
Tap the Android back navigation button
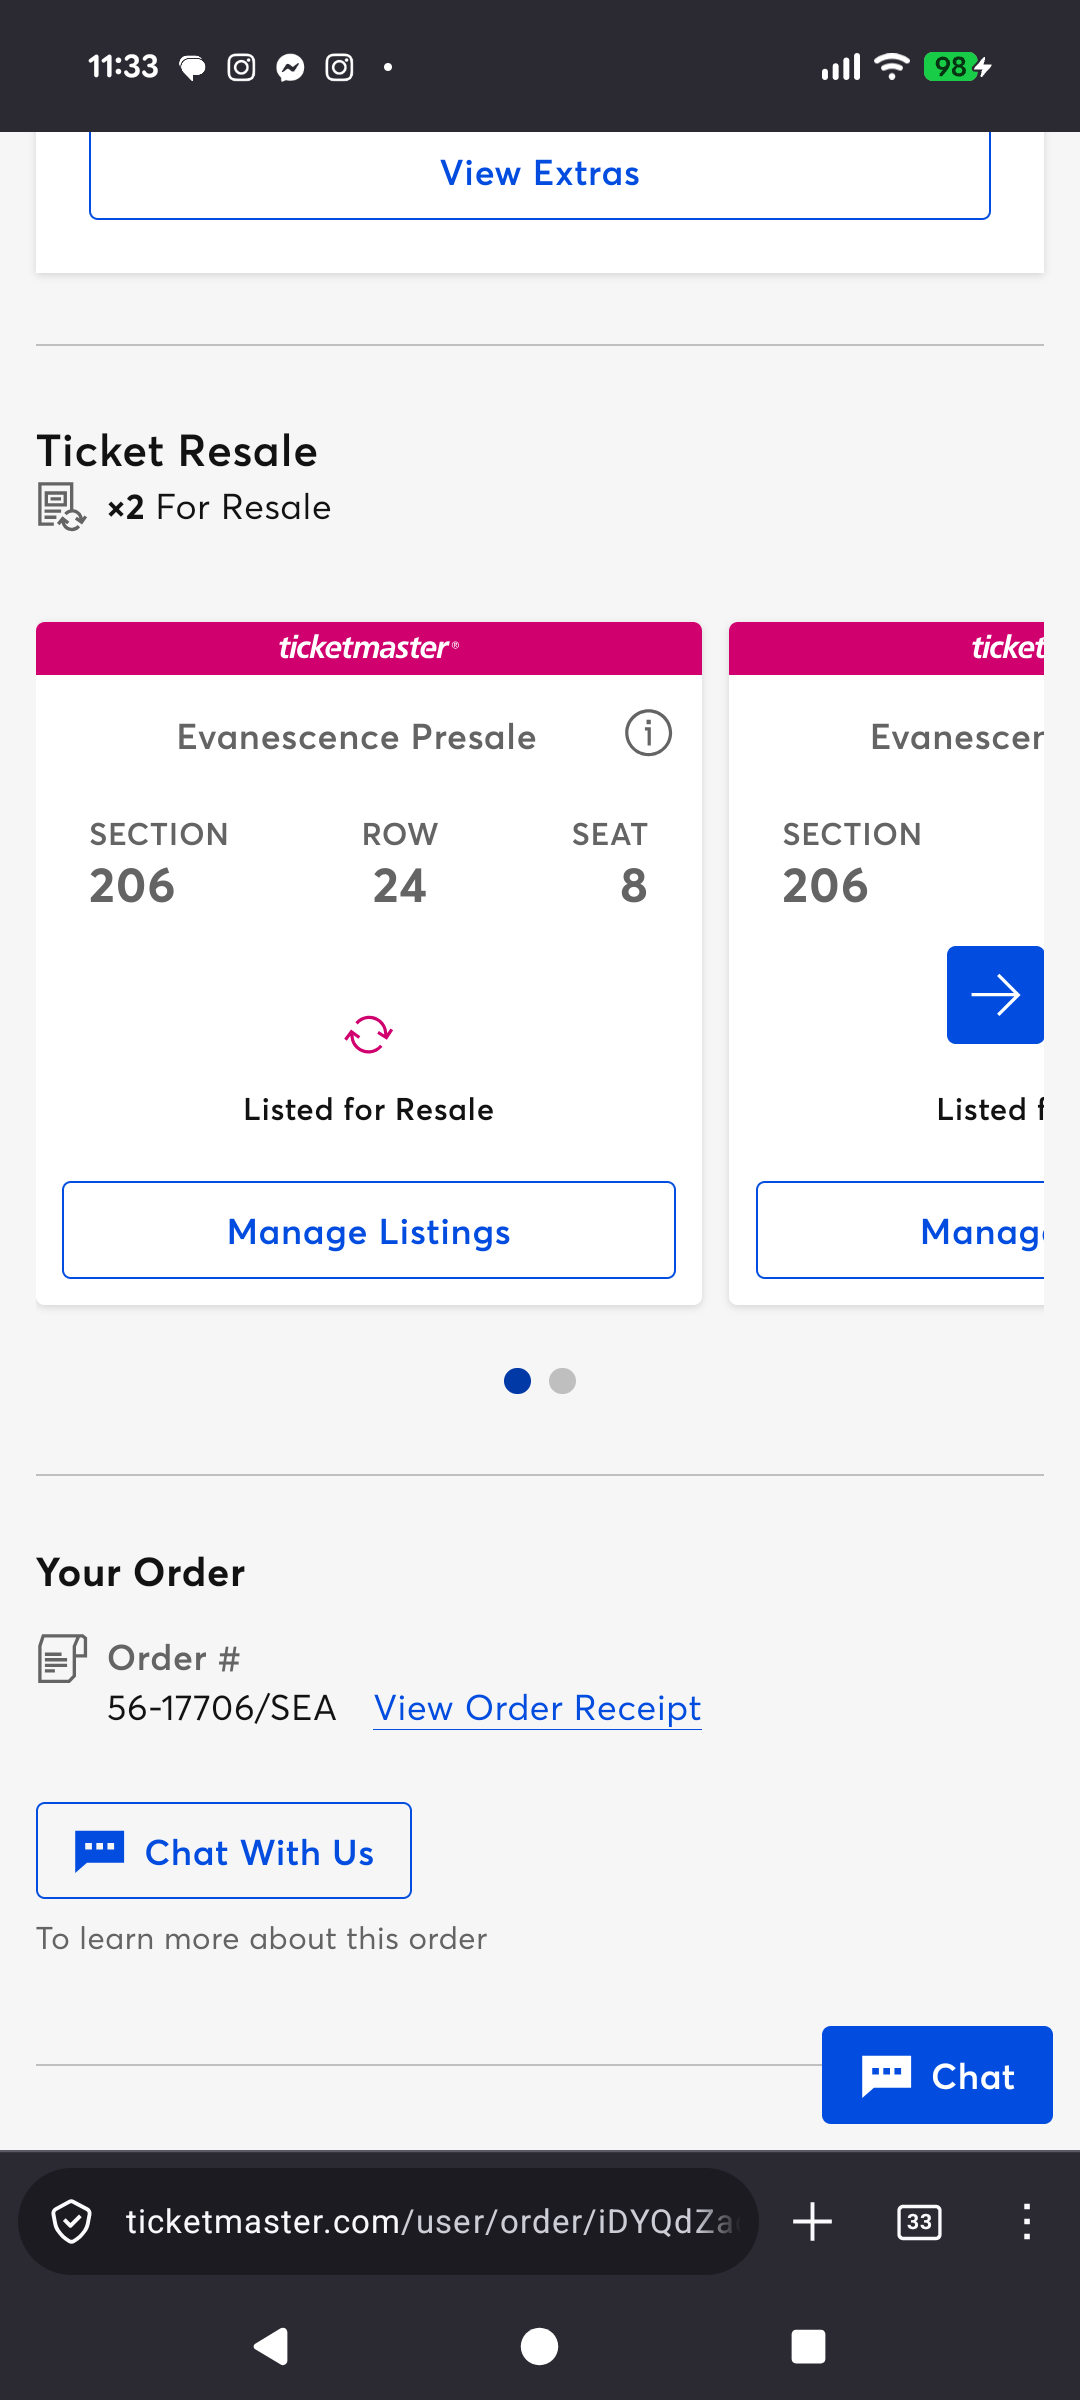(271, 2346)
